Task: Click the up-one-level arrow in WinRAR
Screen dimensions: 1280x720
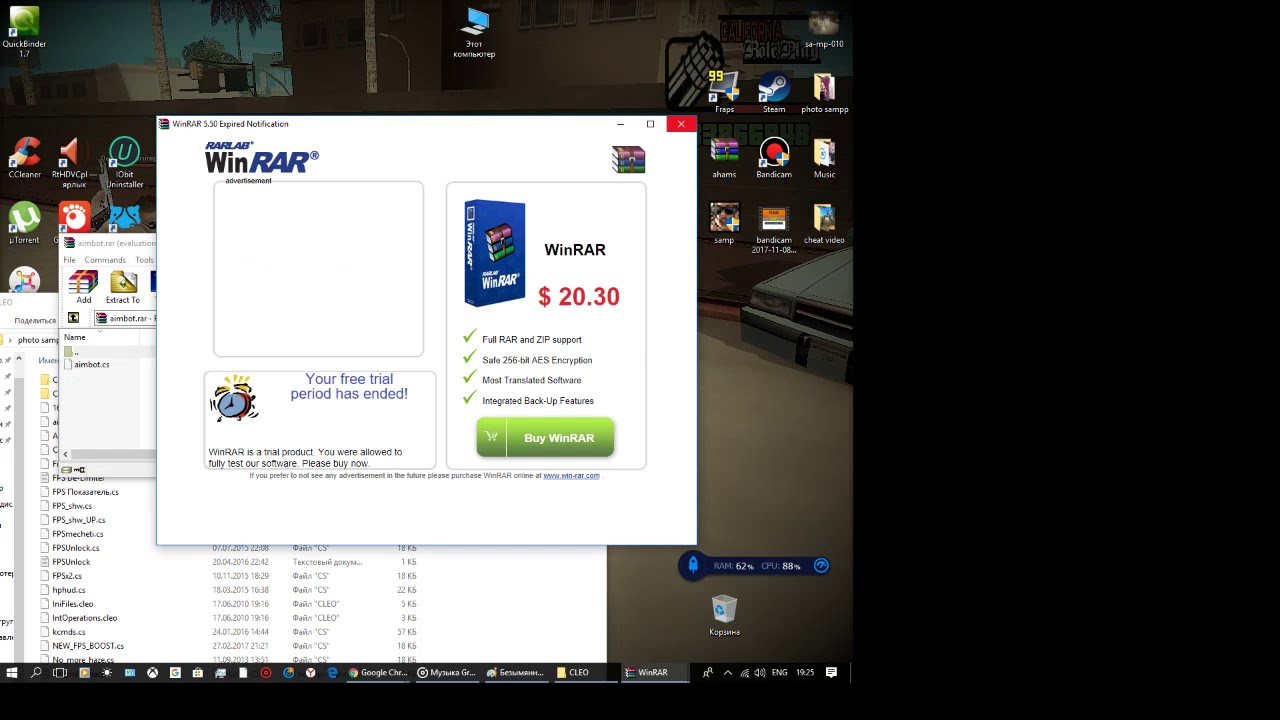Action: click(x=73, y=318)
